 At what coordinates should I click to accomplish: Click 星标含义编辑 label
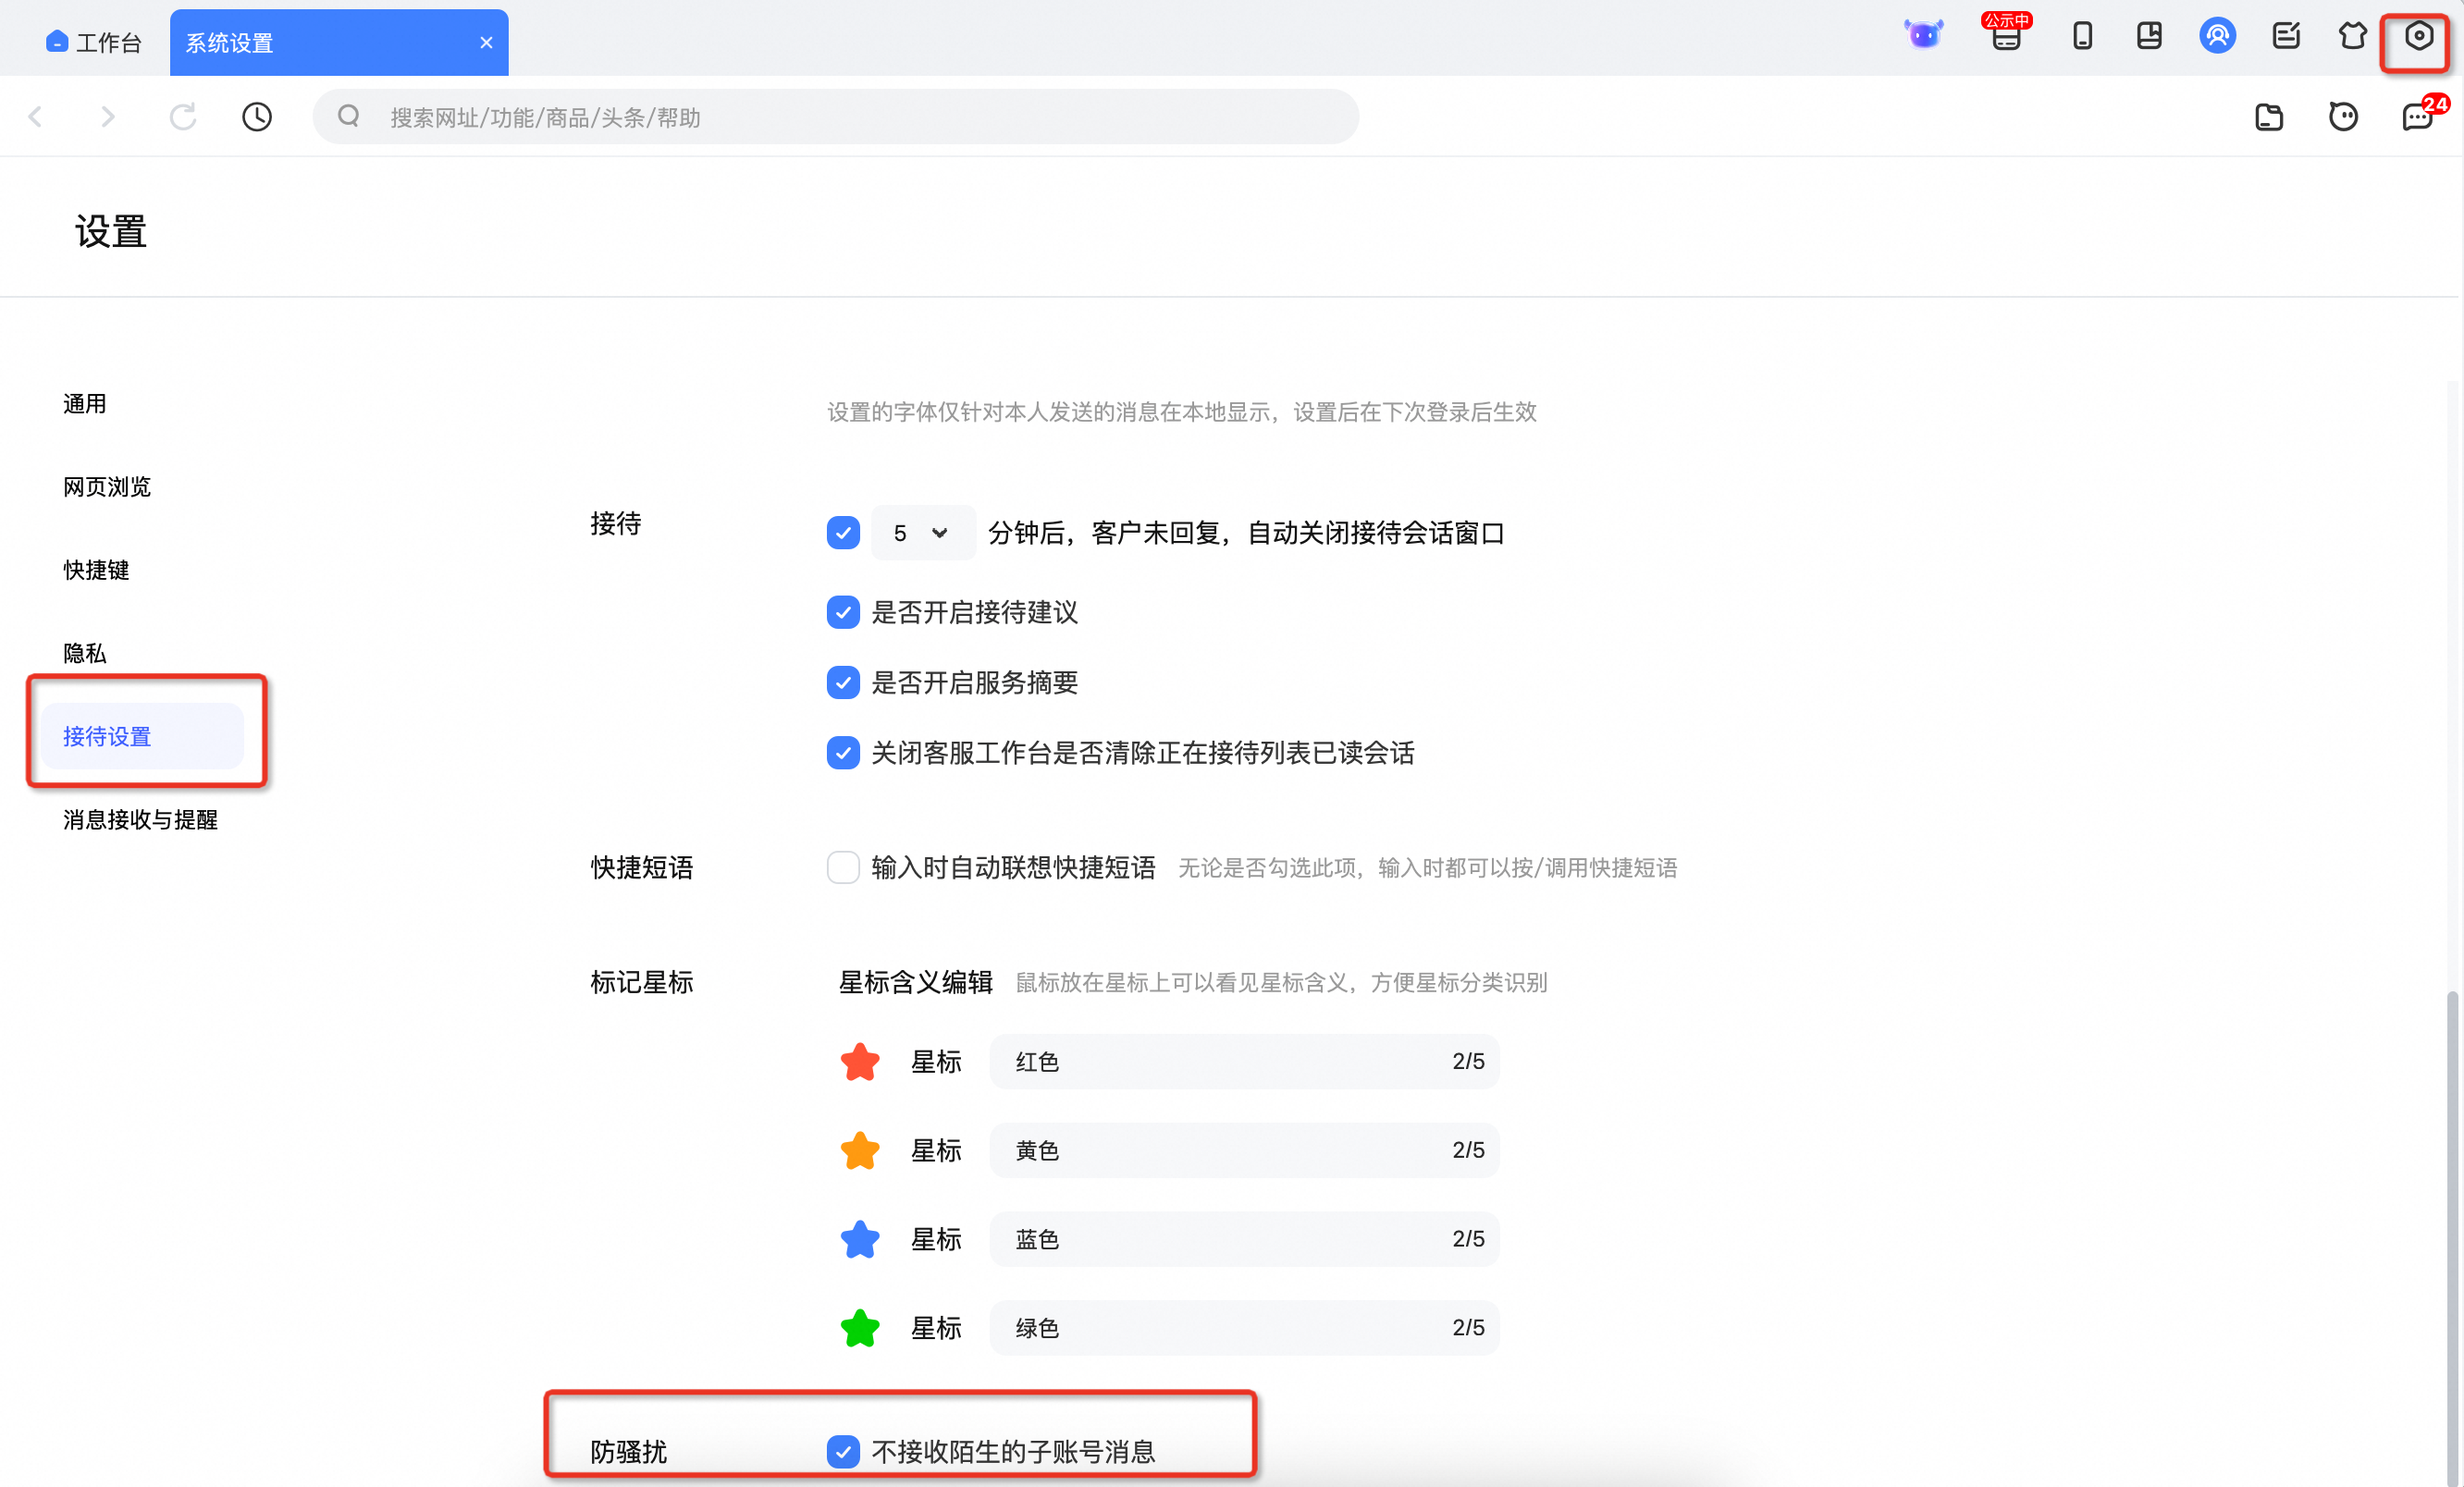coord(915,983)
